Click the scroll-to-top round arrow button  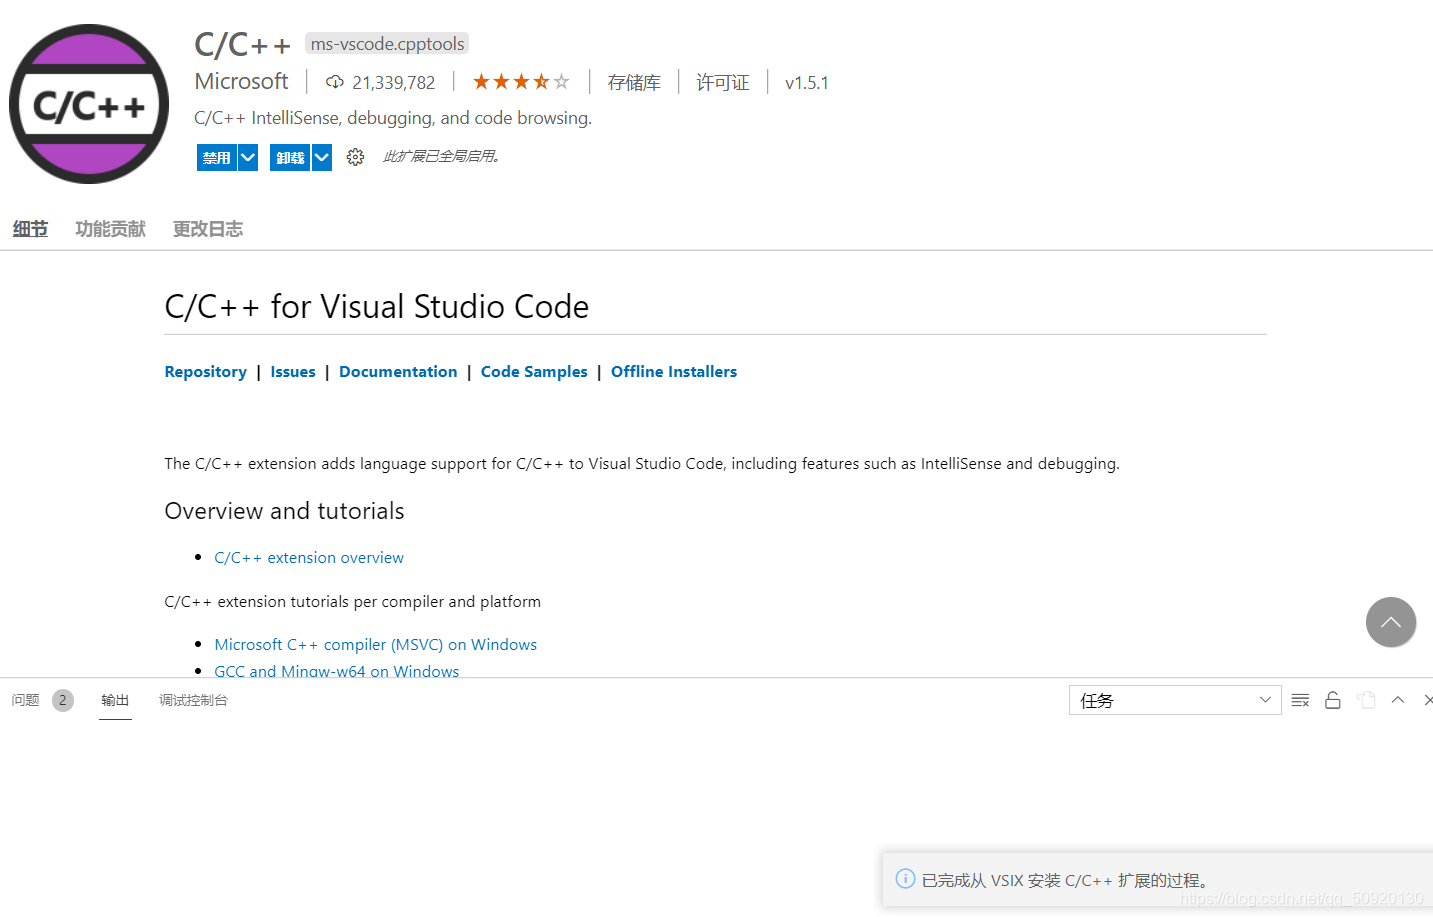click(1391, 622)
